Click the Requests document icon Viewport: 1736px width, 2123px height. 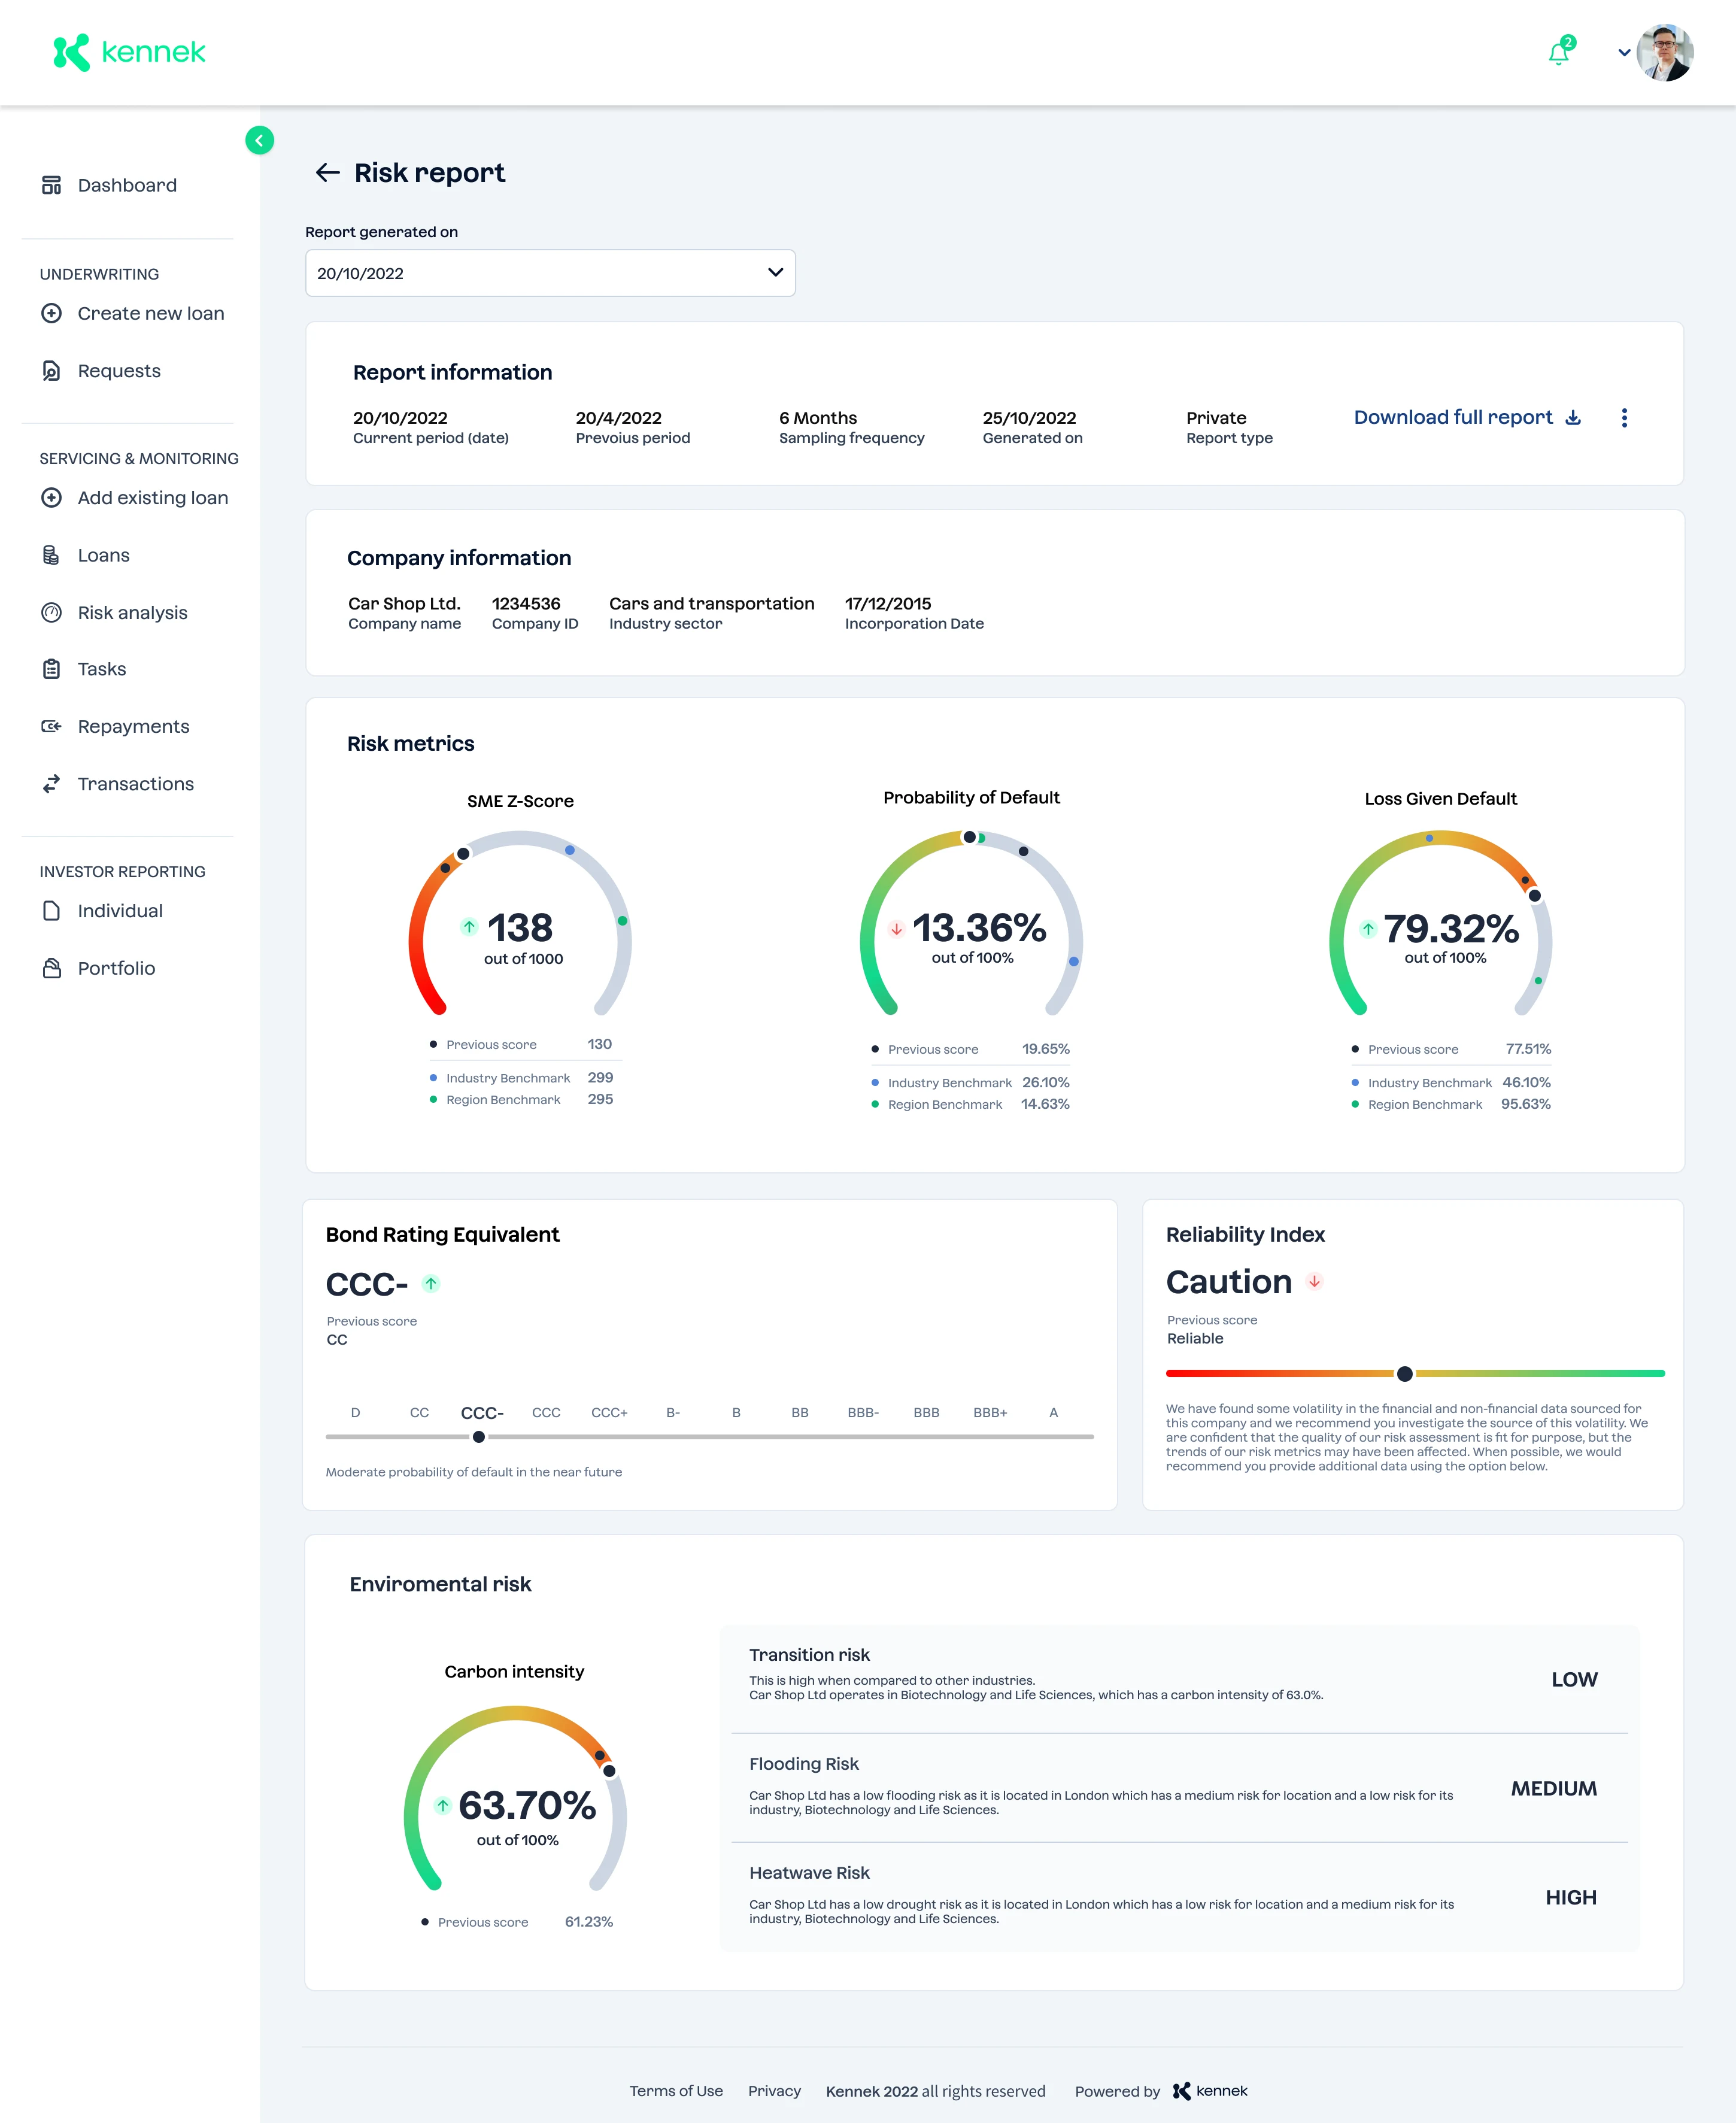51,371
